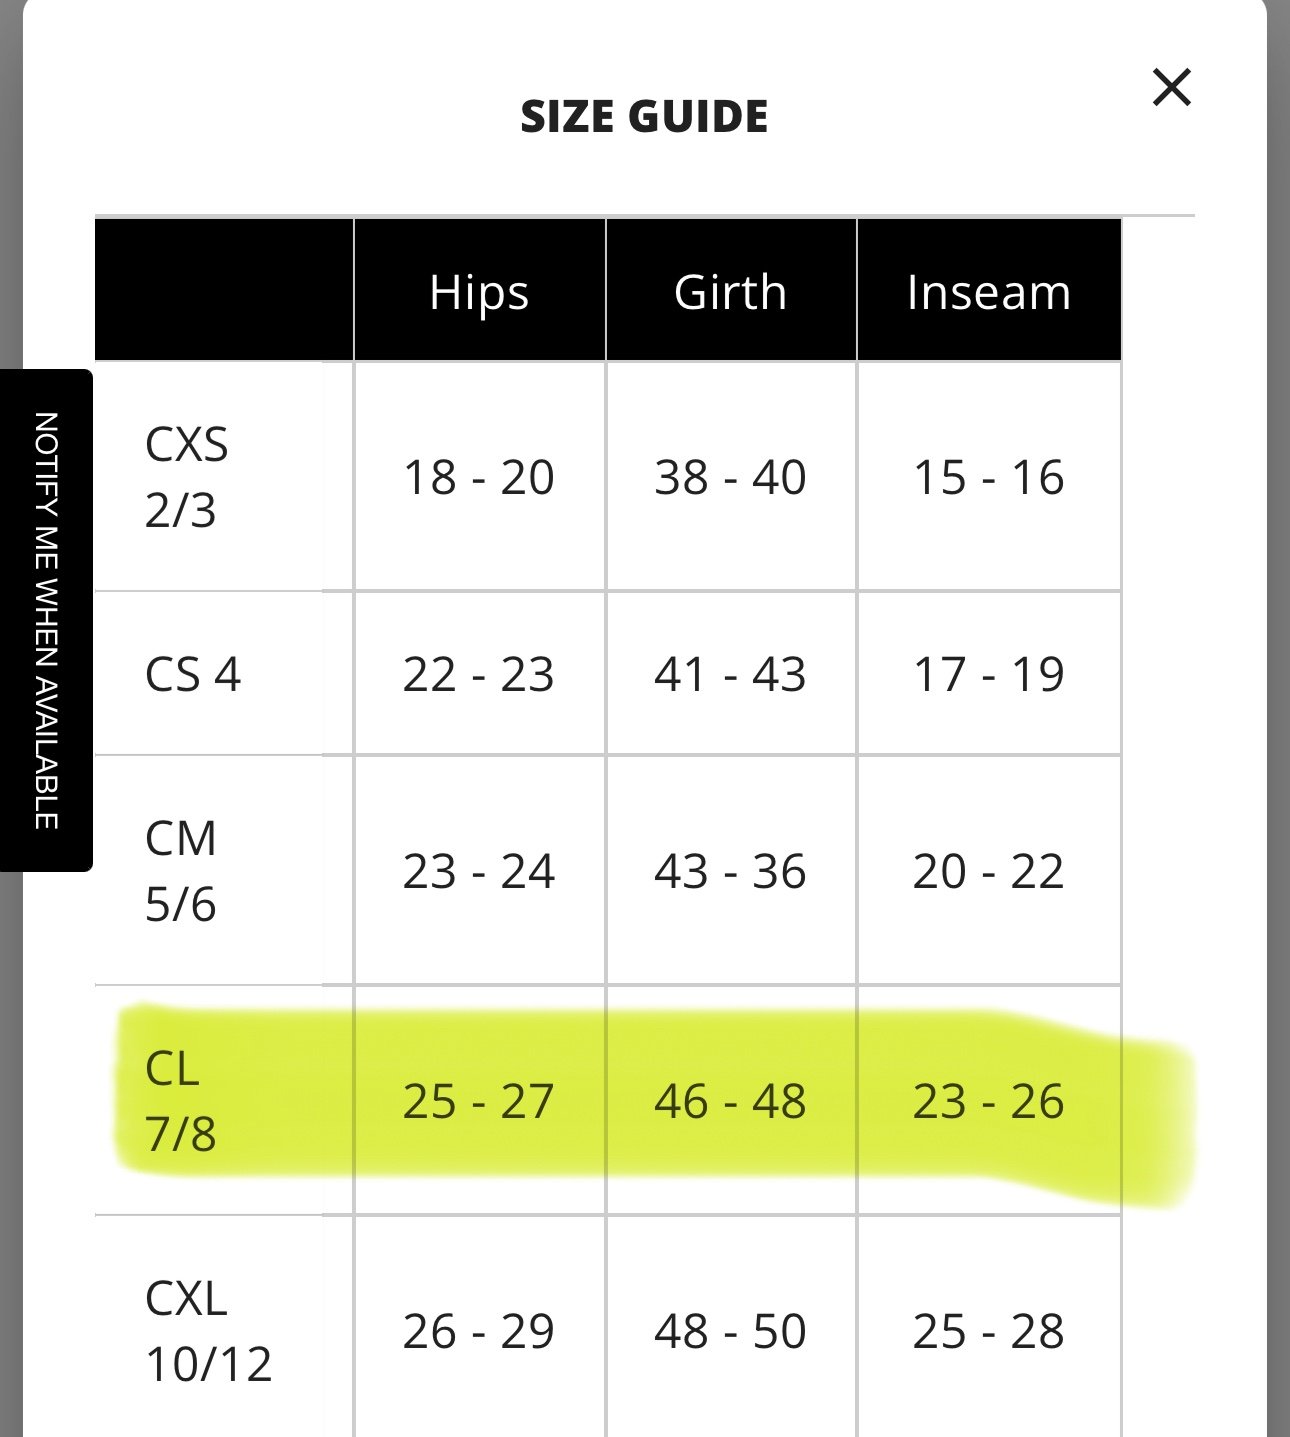Click the 15 - 16 inseam cell
The image size is (1290, 1437).
coord(989,477)
